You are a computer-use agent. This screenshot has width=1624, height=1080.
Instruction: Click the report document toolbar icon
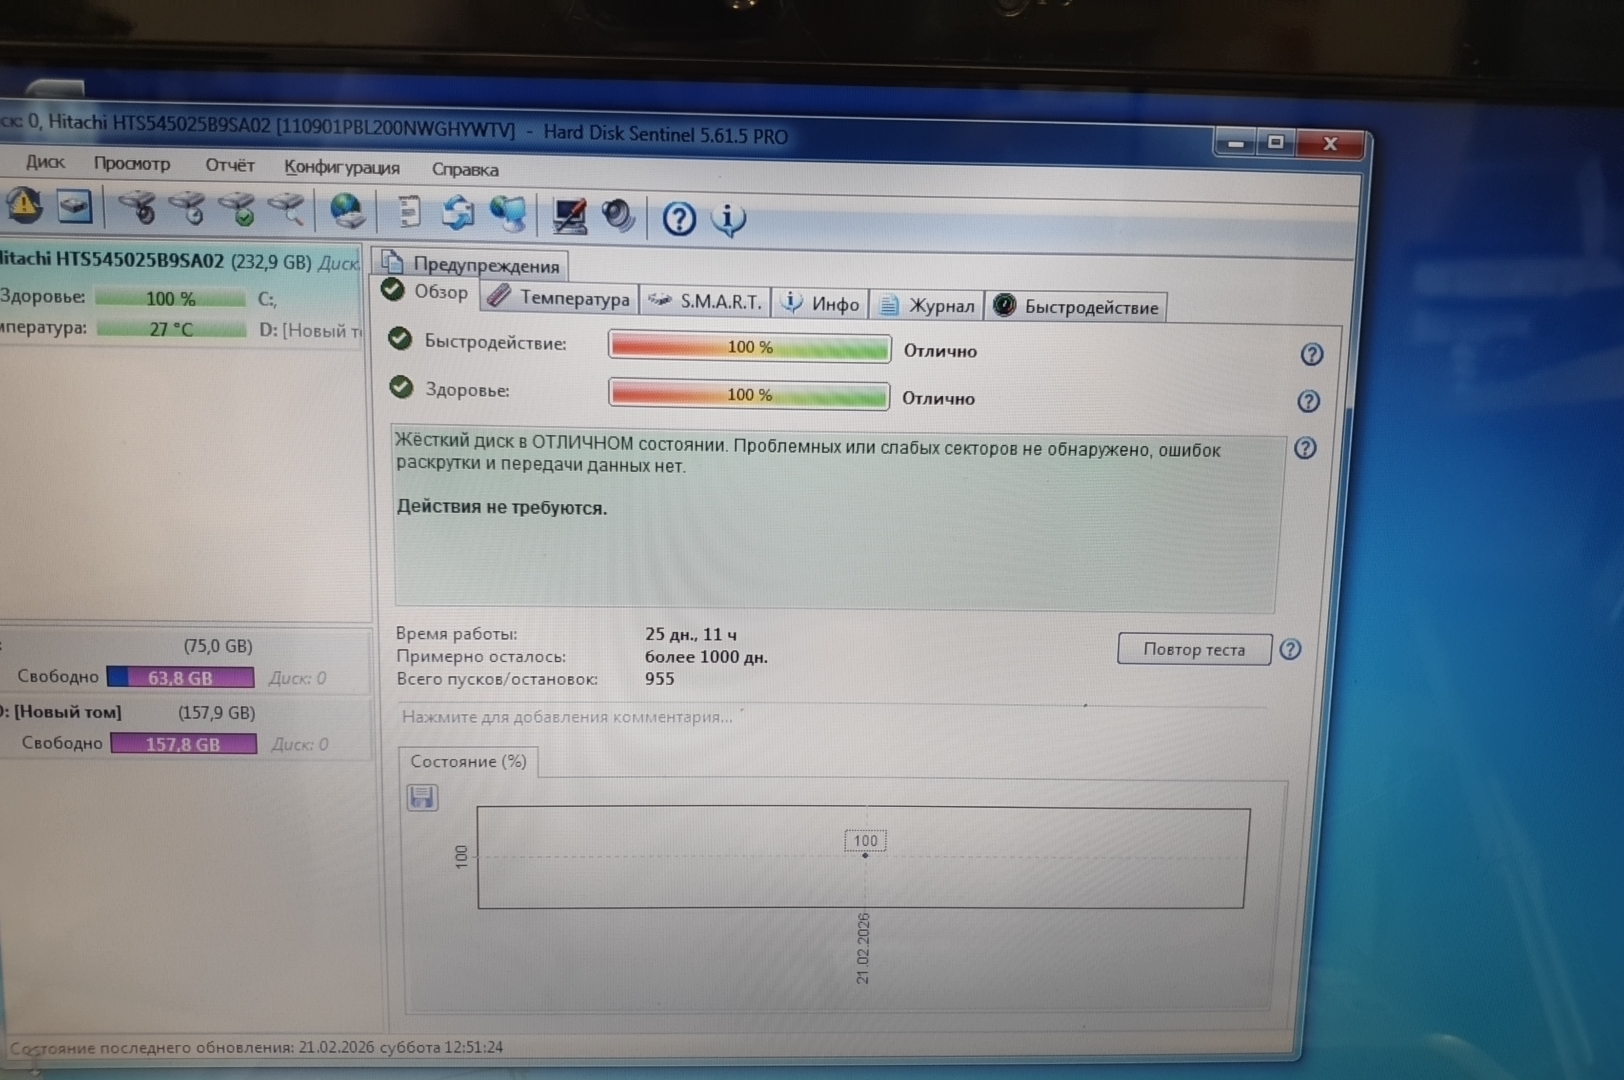(x=408, y=212)
